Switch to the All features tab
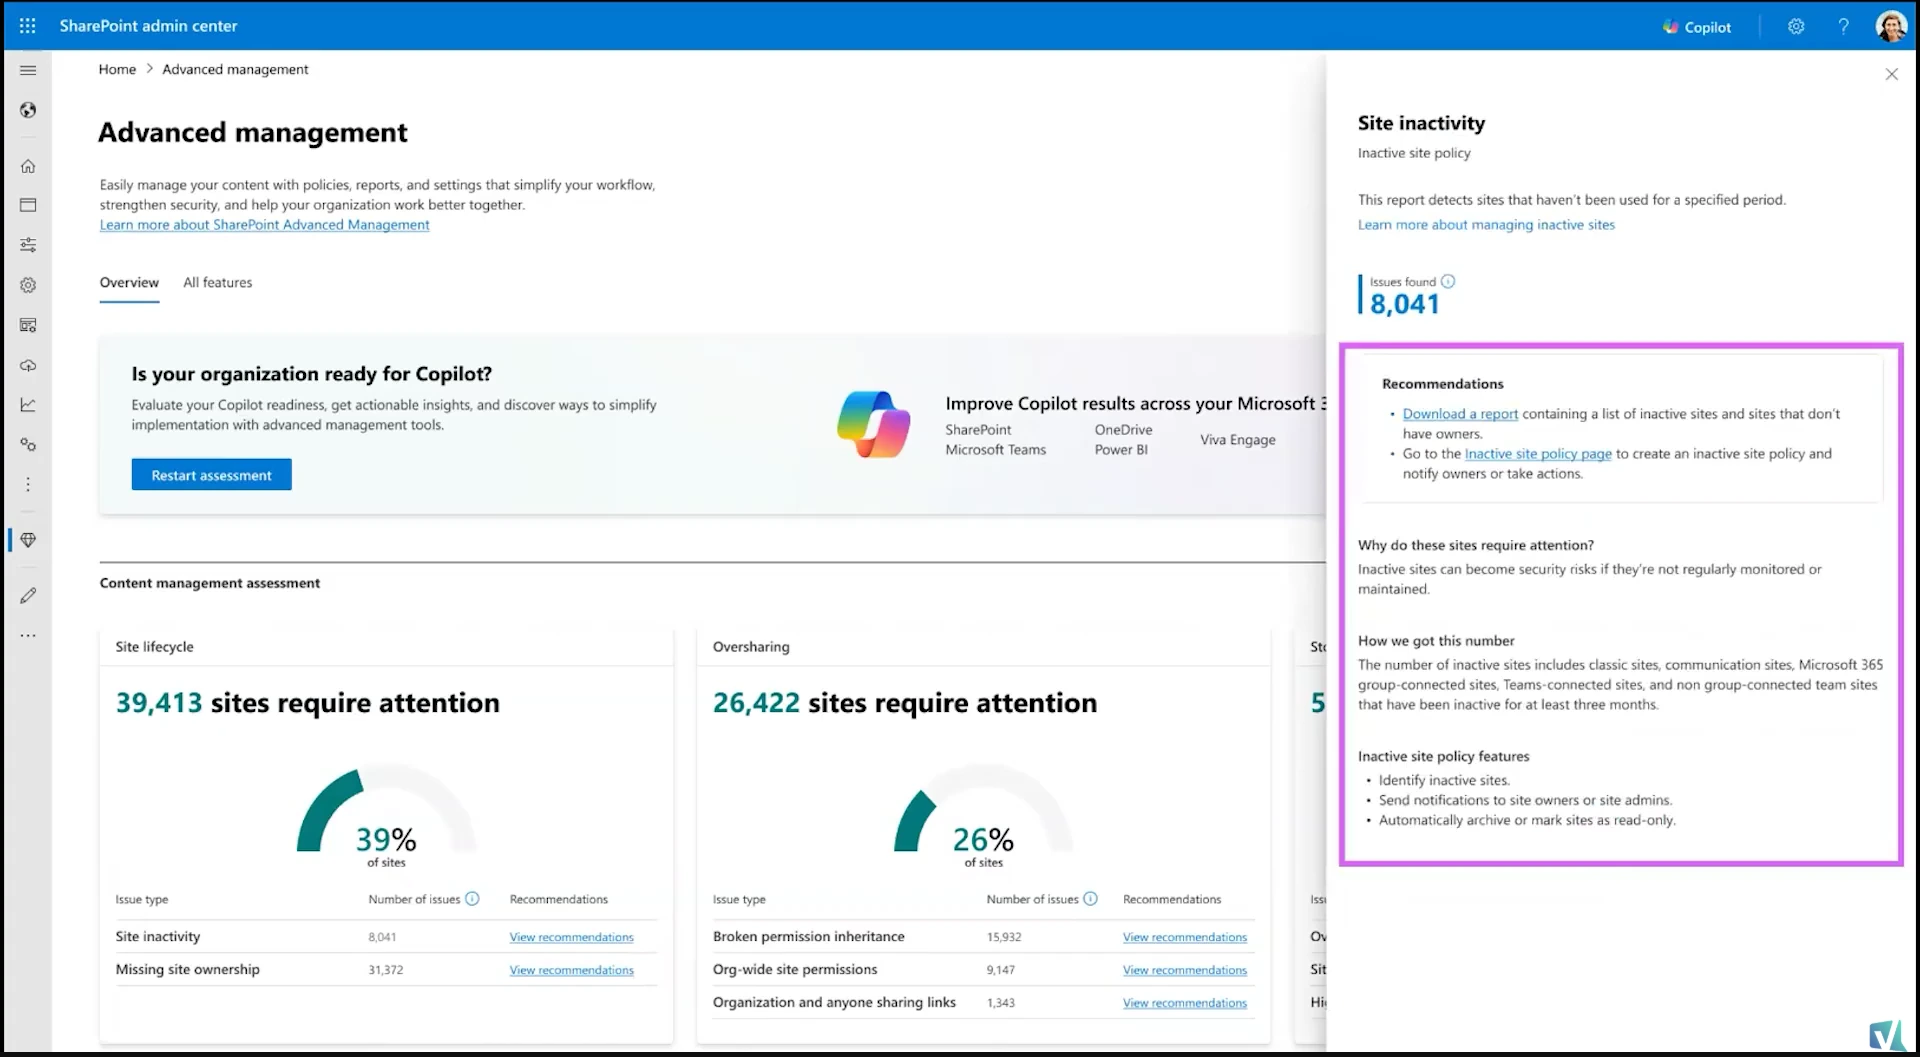Viewport: 1920px width, 1057px height. [217, 283]
